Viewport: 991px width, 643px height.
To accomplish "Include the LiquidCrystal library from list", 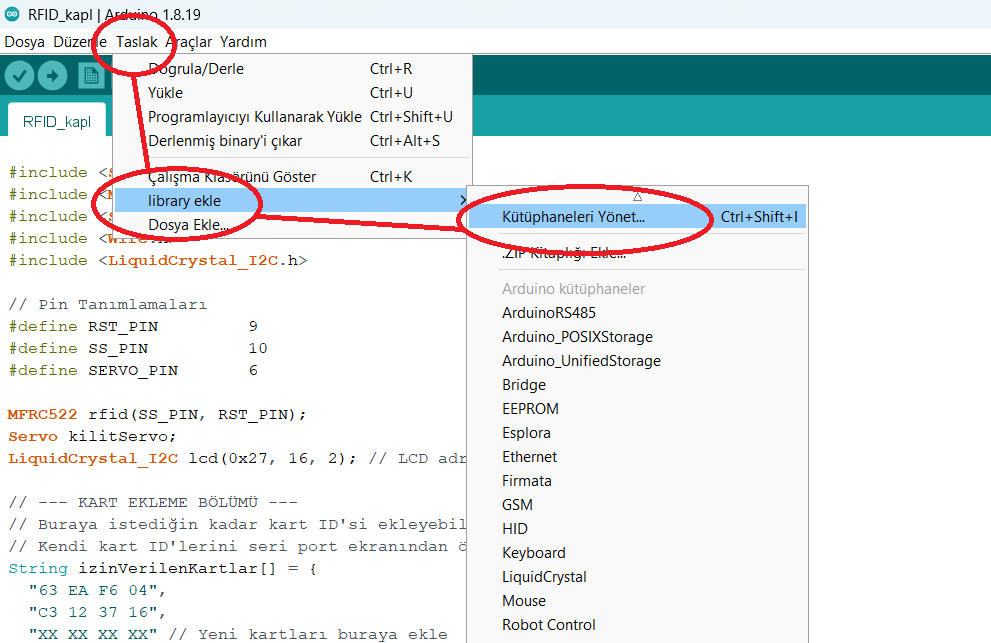I will (x=544, y=577).
